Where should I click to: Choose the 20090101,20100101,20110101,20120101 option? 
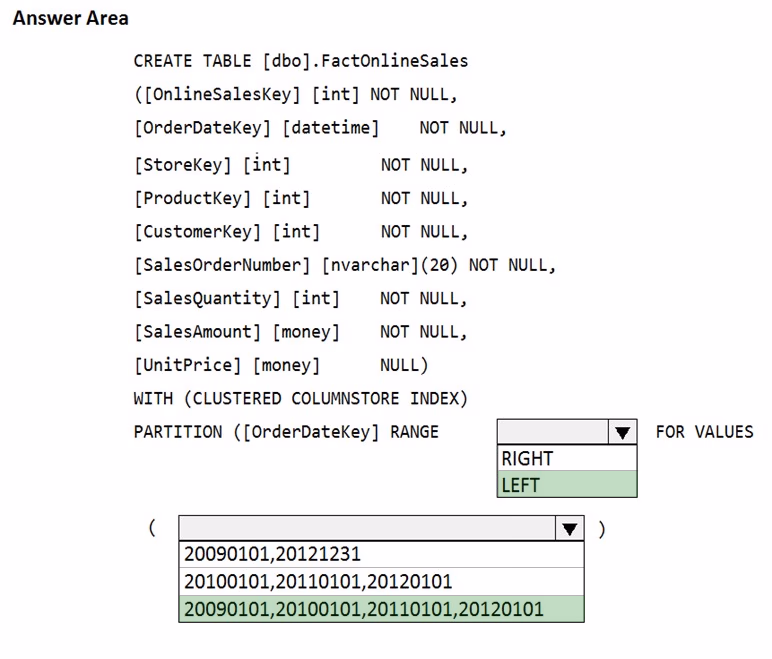(381, 609)
